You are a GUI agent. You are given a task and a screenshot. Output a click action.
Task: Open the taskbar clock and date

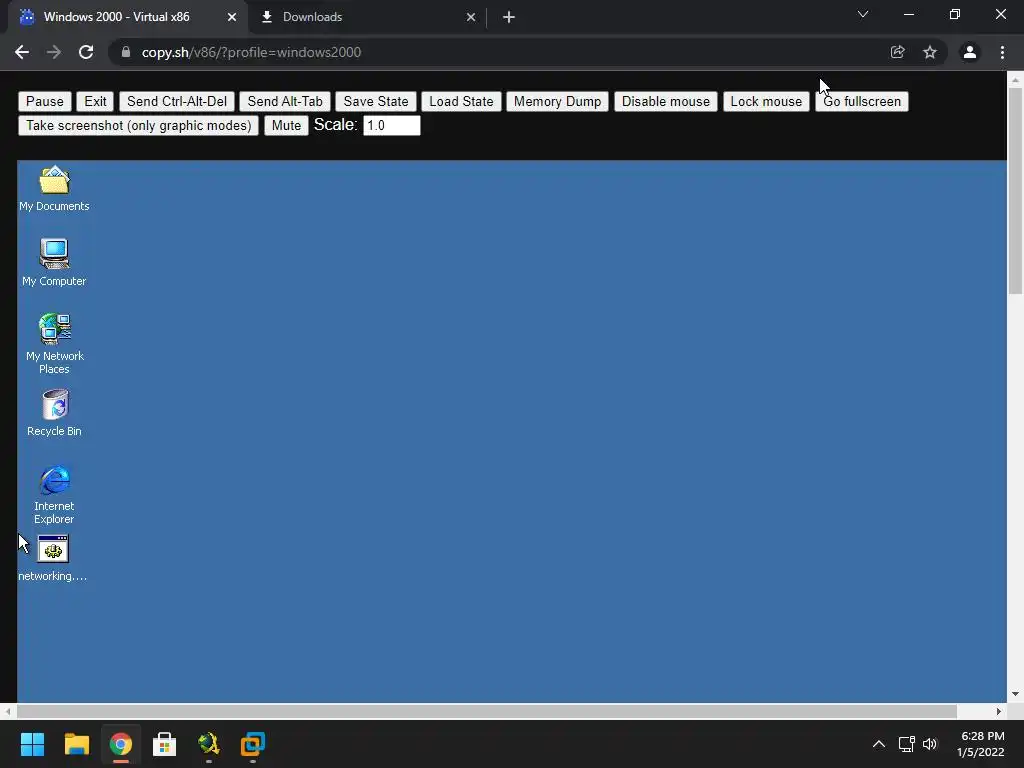point(981,744)
